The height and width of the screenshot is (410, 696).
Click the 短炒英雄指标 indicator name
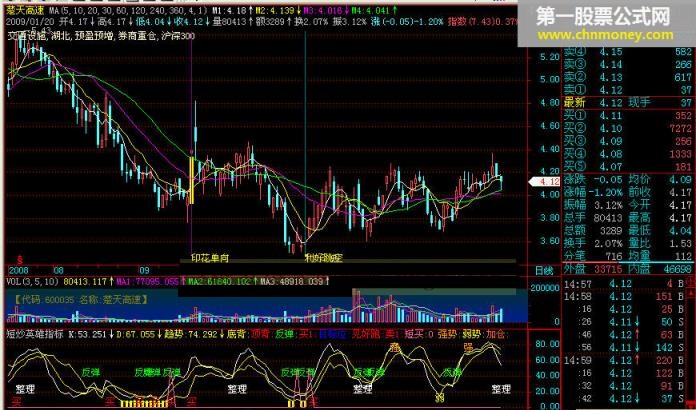point(35,334)
